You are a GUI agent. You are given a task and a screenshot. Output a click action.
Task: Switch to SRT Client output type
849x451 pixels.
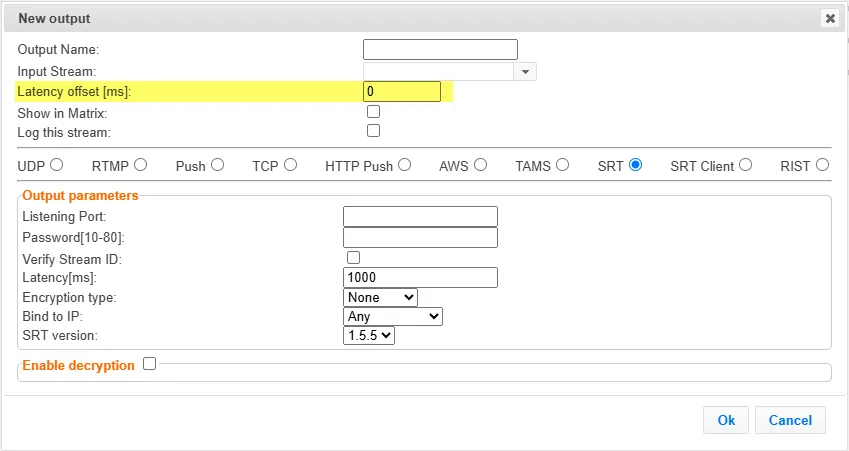[746, 165]
